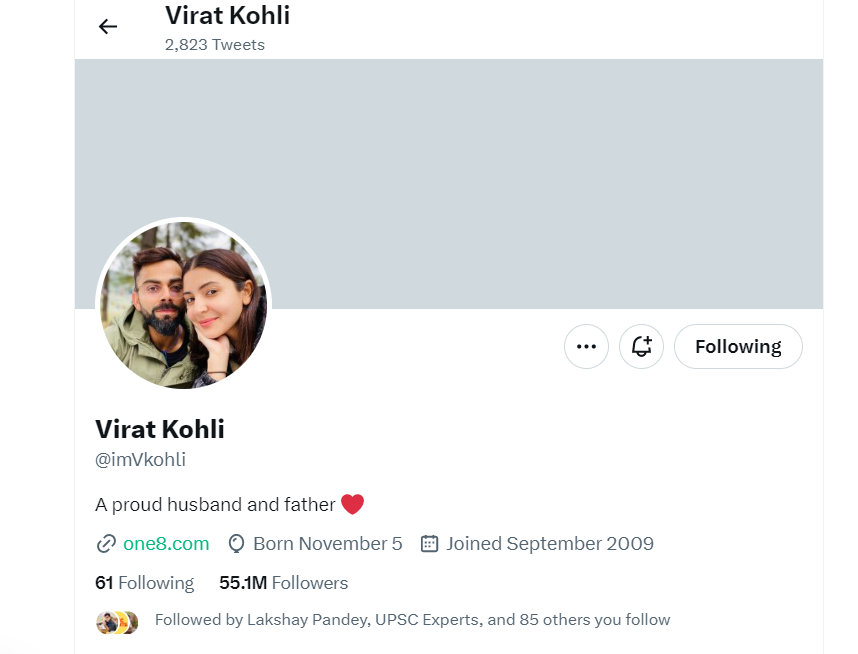Open the three-dot more options menu

point(586,347)
